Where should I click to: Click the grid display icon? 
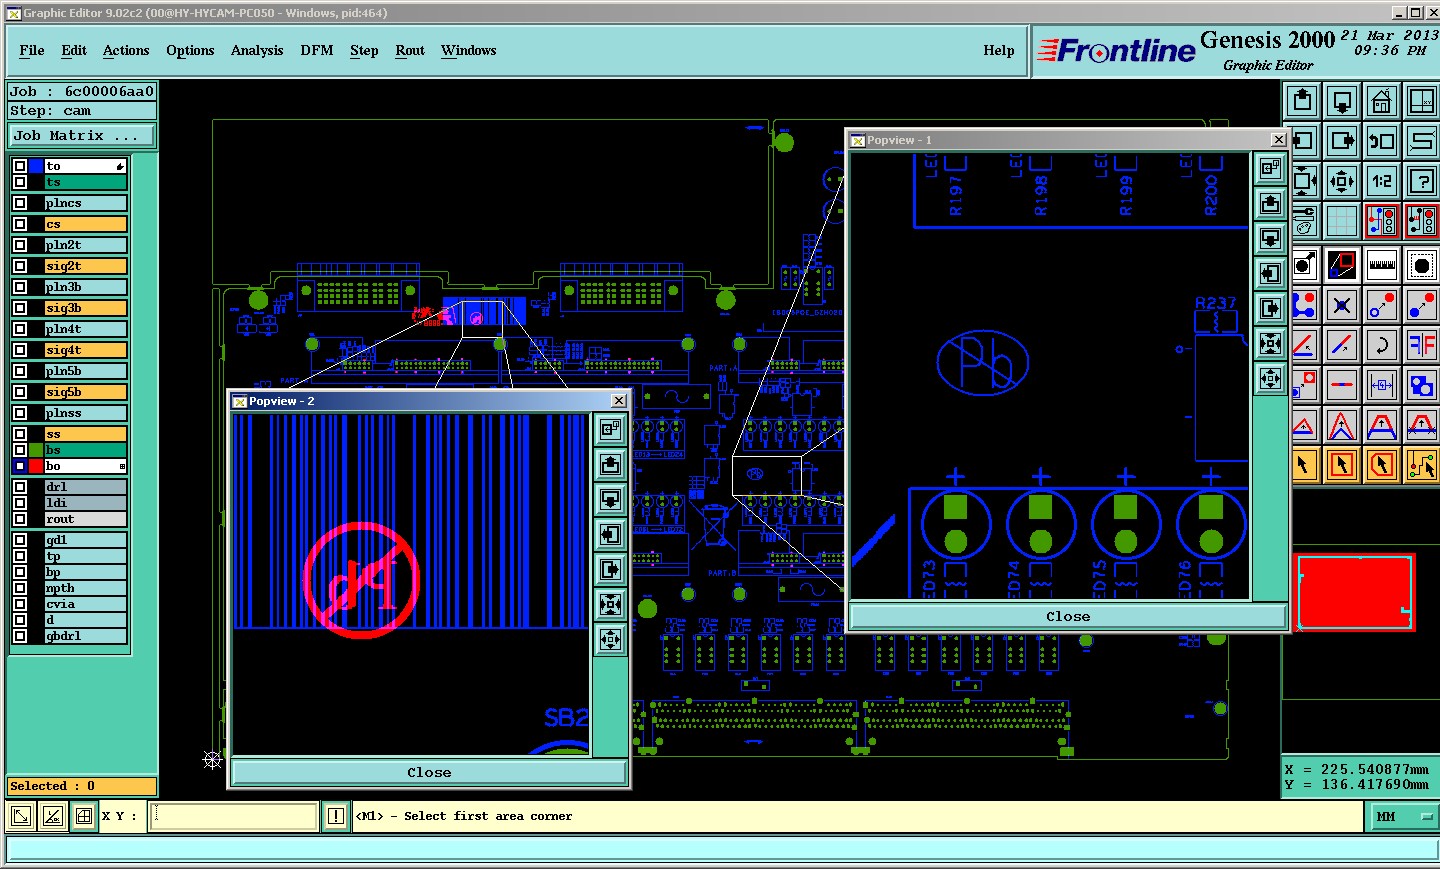[x=1342, y=221]
